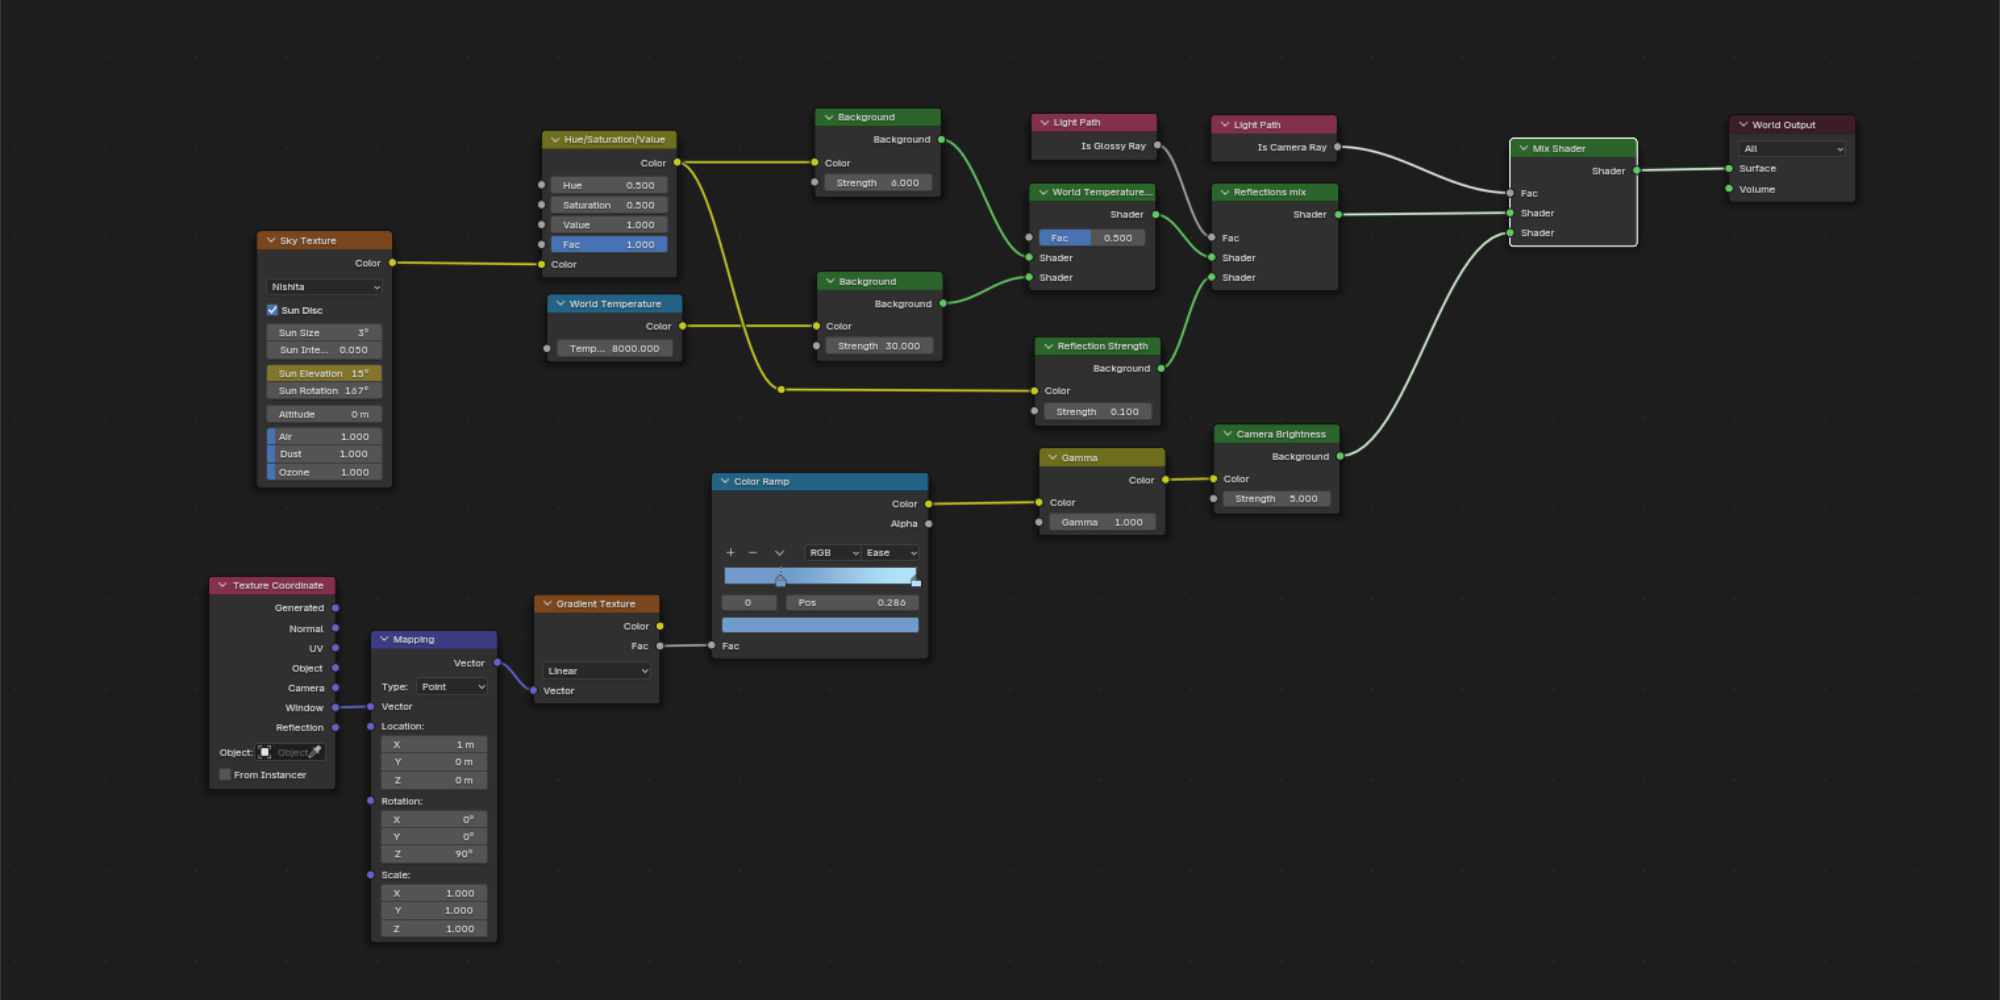Image resolution: width=2000 pixels, height=1000 pixels.
Task: Open the Ease interpolation dropdown
Action: [x=890, y=553]
